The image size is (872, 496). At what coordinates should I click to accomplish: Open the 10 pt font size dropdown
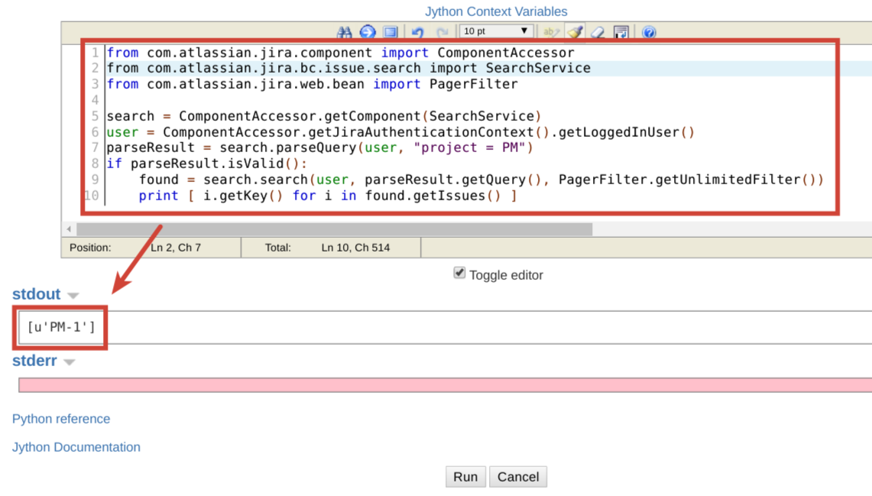(496, 31)
